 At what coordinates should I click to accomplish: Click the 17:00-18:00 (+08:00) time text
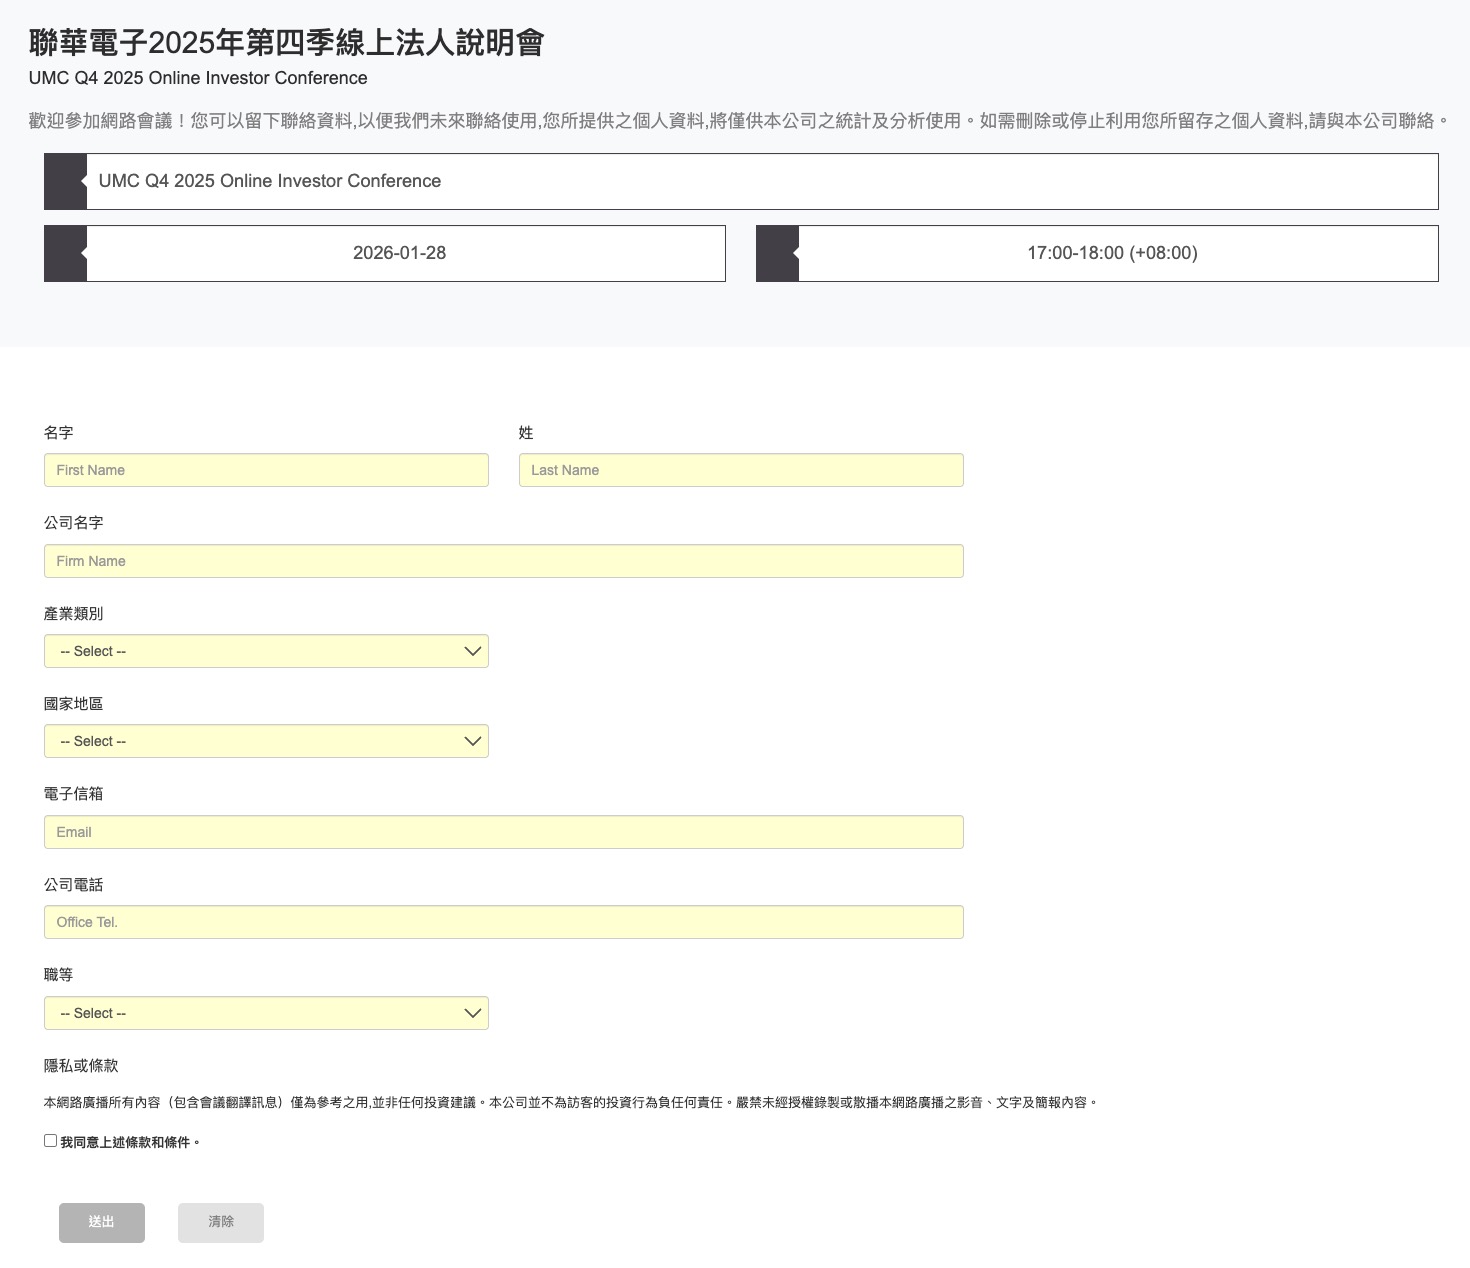(x=1112, y=253)
